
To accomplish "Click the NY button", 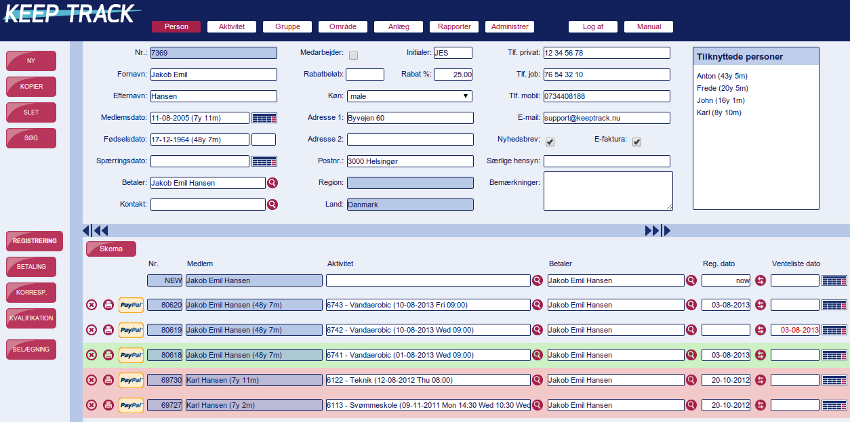I will pos(31,61).
